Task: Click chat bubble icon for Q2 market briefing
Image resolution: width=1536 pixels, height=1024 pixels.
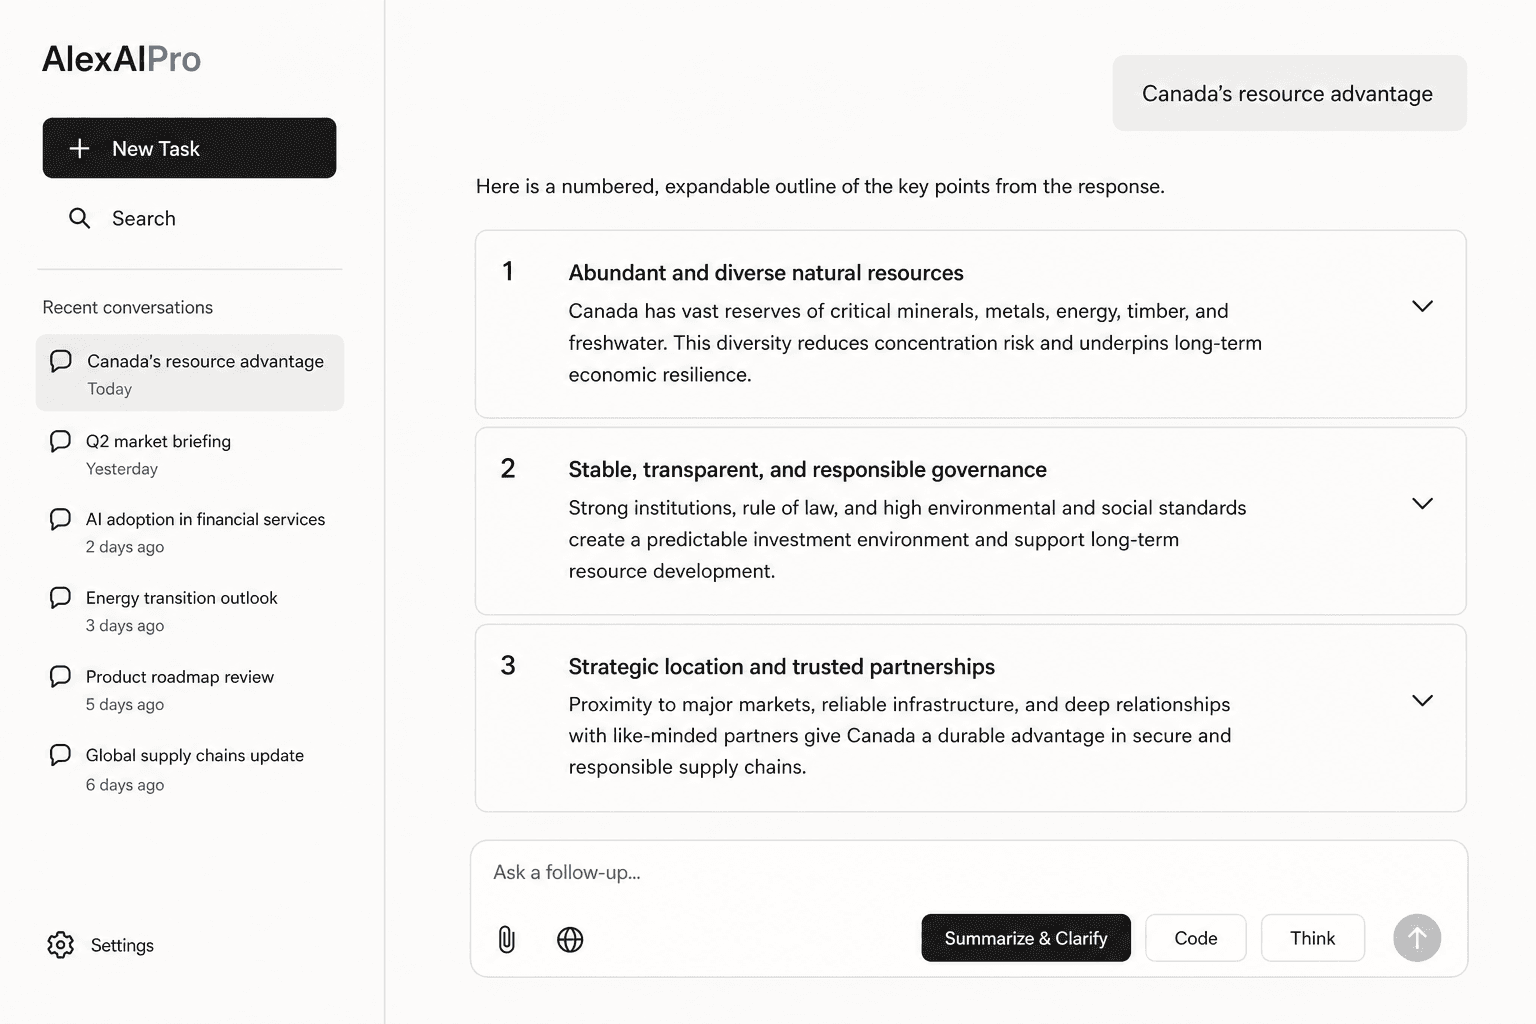Action: coord(61,441)
